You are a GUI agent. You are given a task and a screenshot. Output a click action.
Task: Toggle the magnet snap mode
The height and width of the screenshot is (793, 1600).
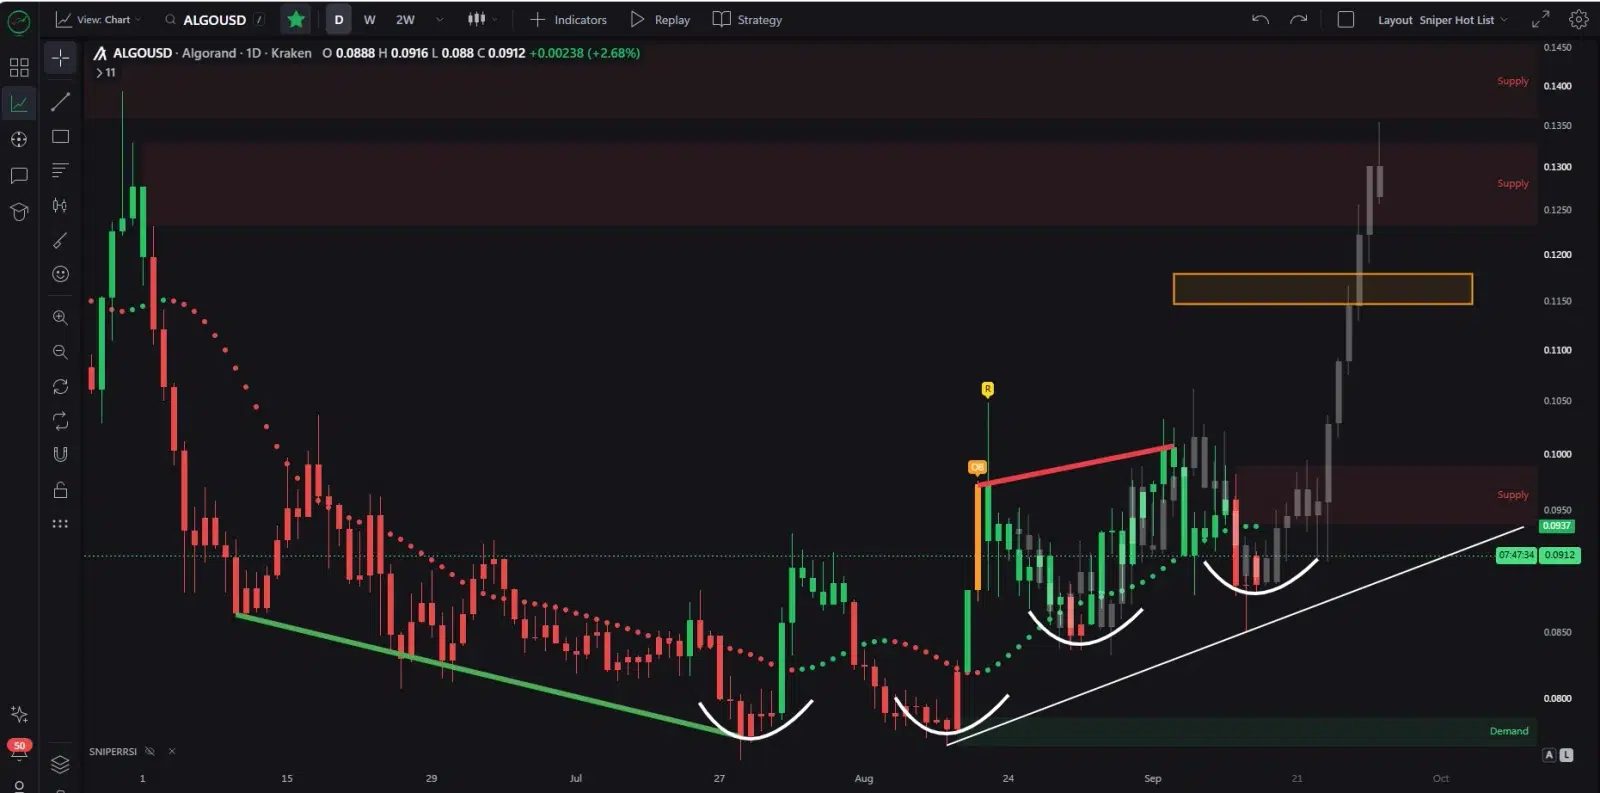coord(60,455)
